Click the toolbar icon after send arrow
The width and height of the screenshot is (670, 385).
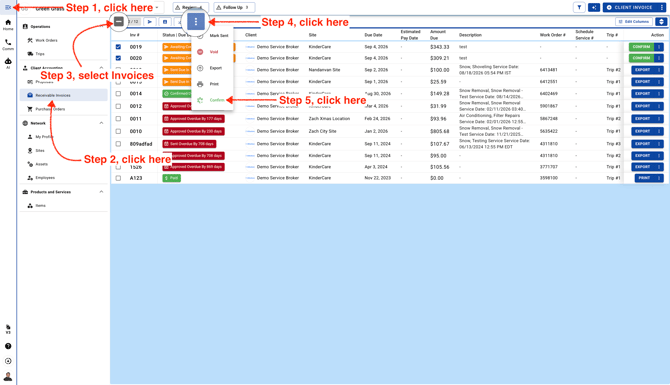[165, 21]
